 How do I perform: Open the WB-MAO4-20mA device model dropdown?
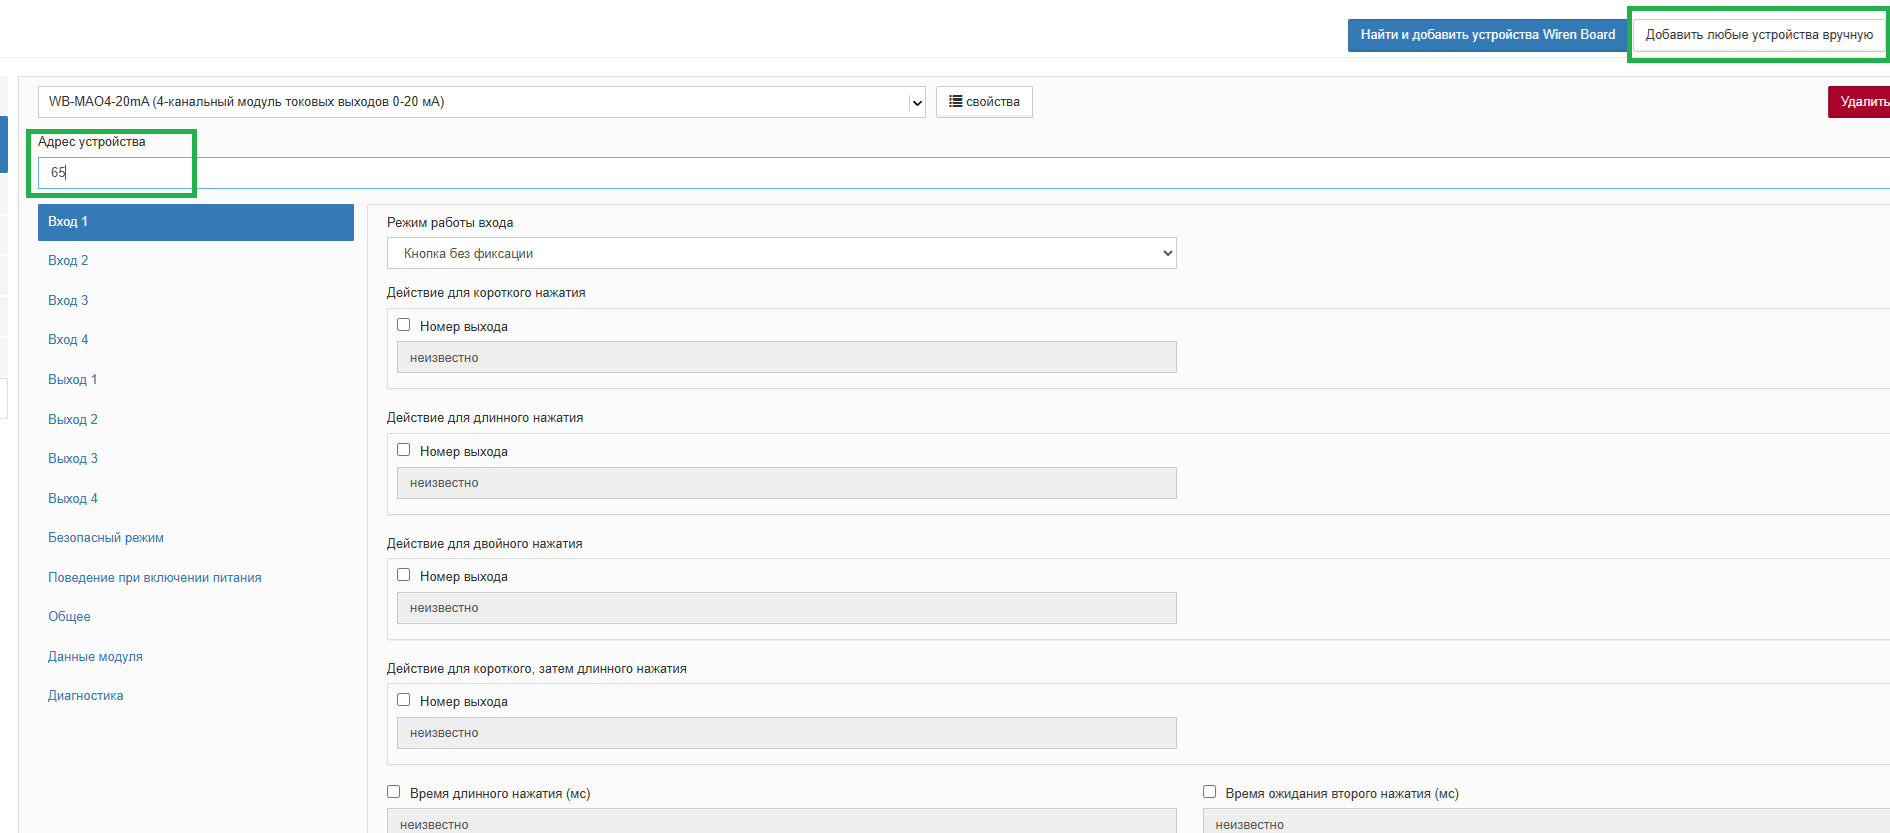[x=481, y=102]
